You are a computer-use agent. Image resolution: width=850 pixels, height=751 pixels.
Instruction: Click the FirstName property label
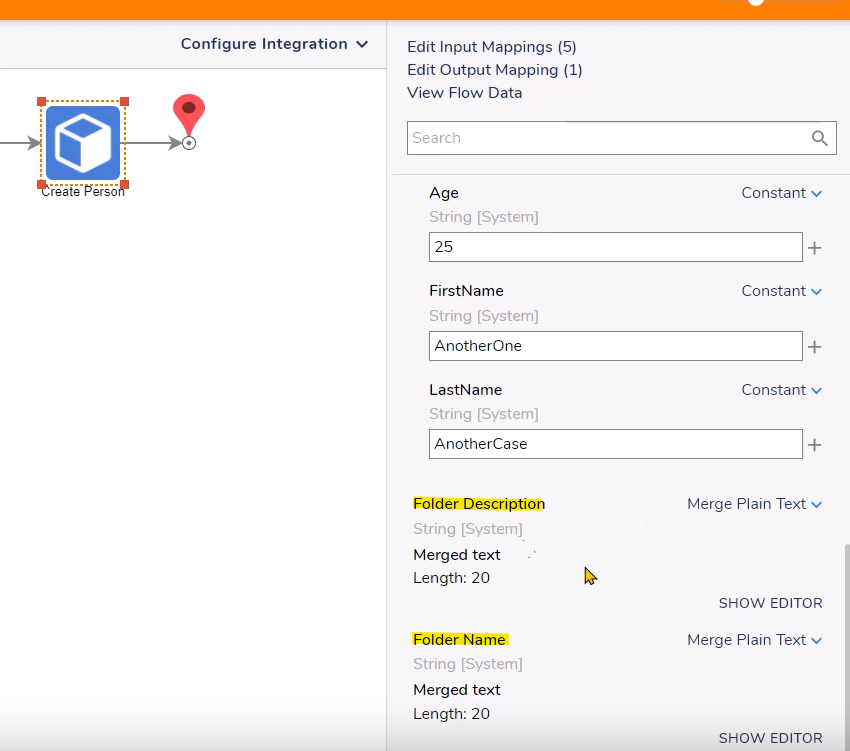[x=466, y=291]
